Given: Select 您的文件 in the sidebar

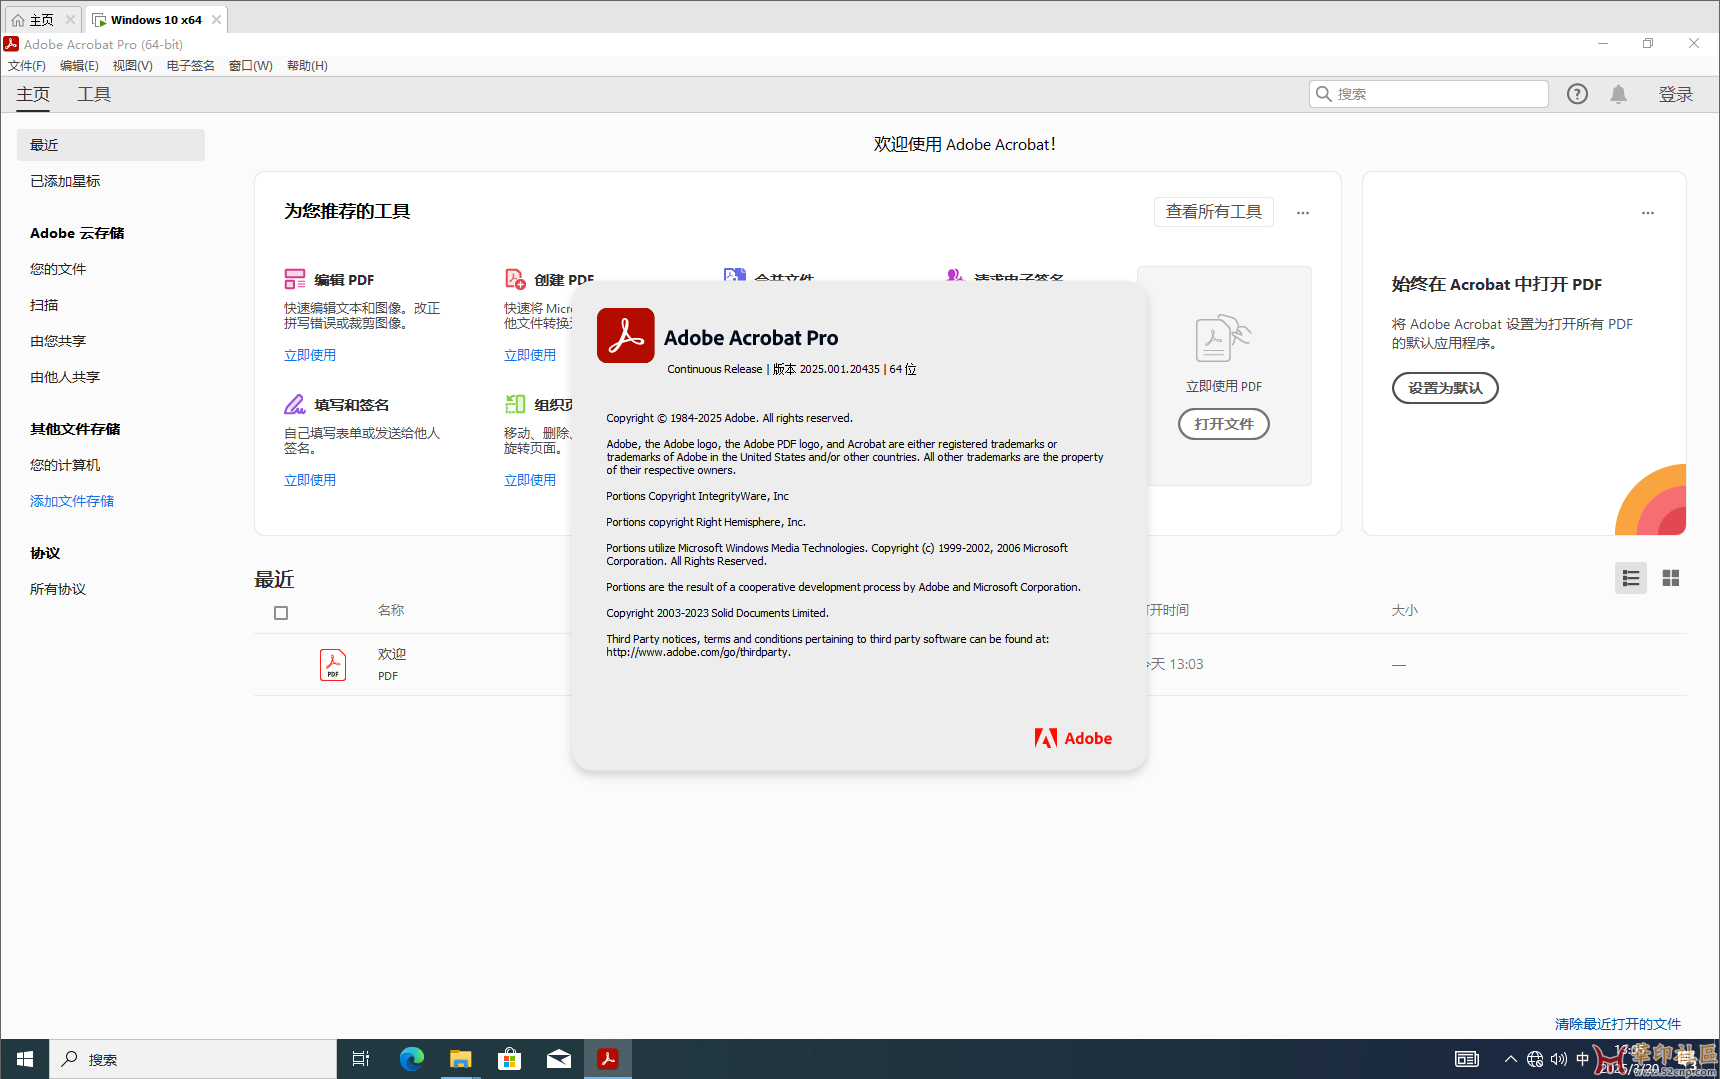Looking at the screenshot, I should click(x=58, y=269).
